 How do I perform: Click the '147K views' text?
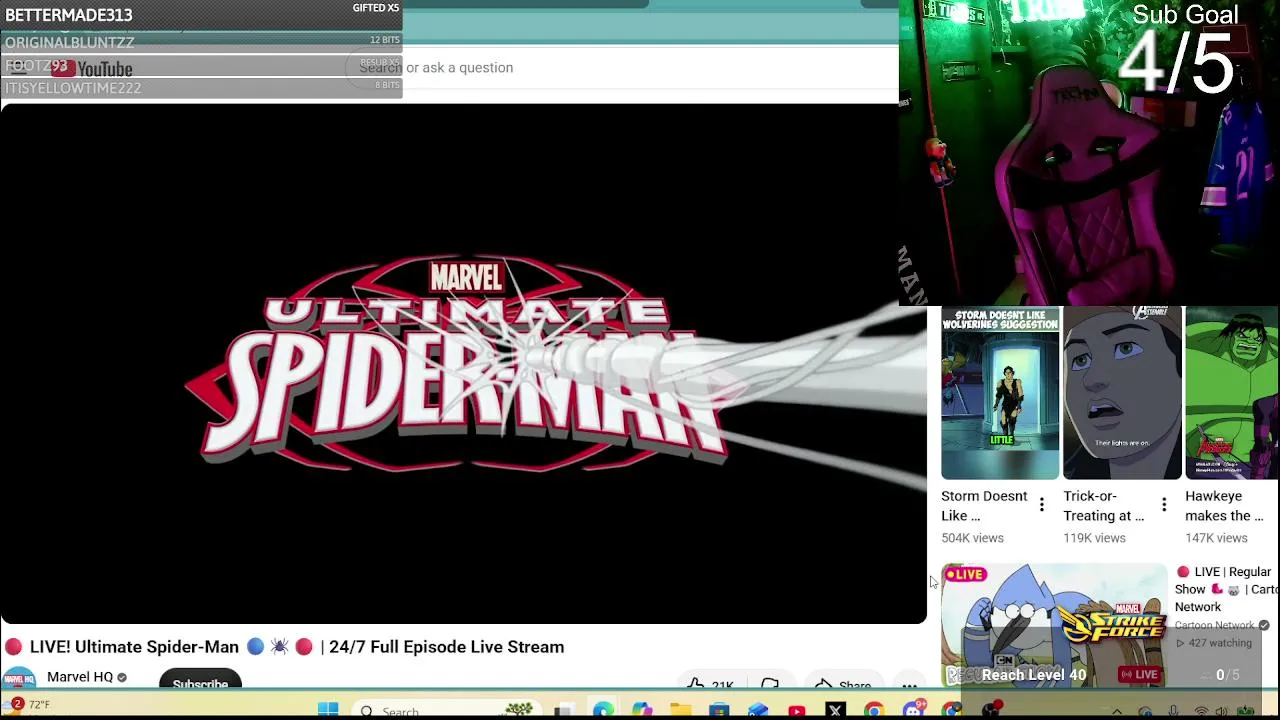tap(1216, 538)
